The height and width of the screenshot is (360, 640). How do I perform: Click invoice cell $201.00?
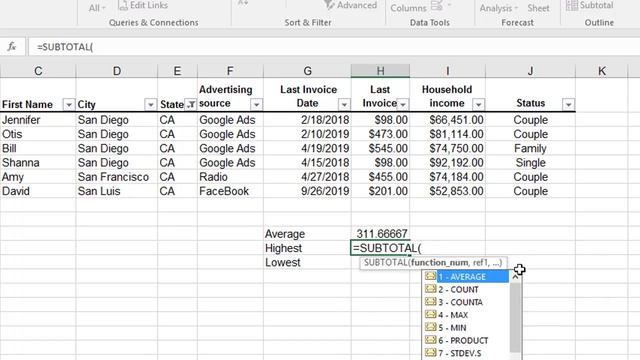pos(380,191)
